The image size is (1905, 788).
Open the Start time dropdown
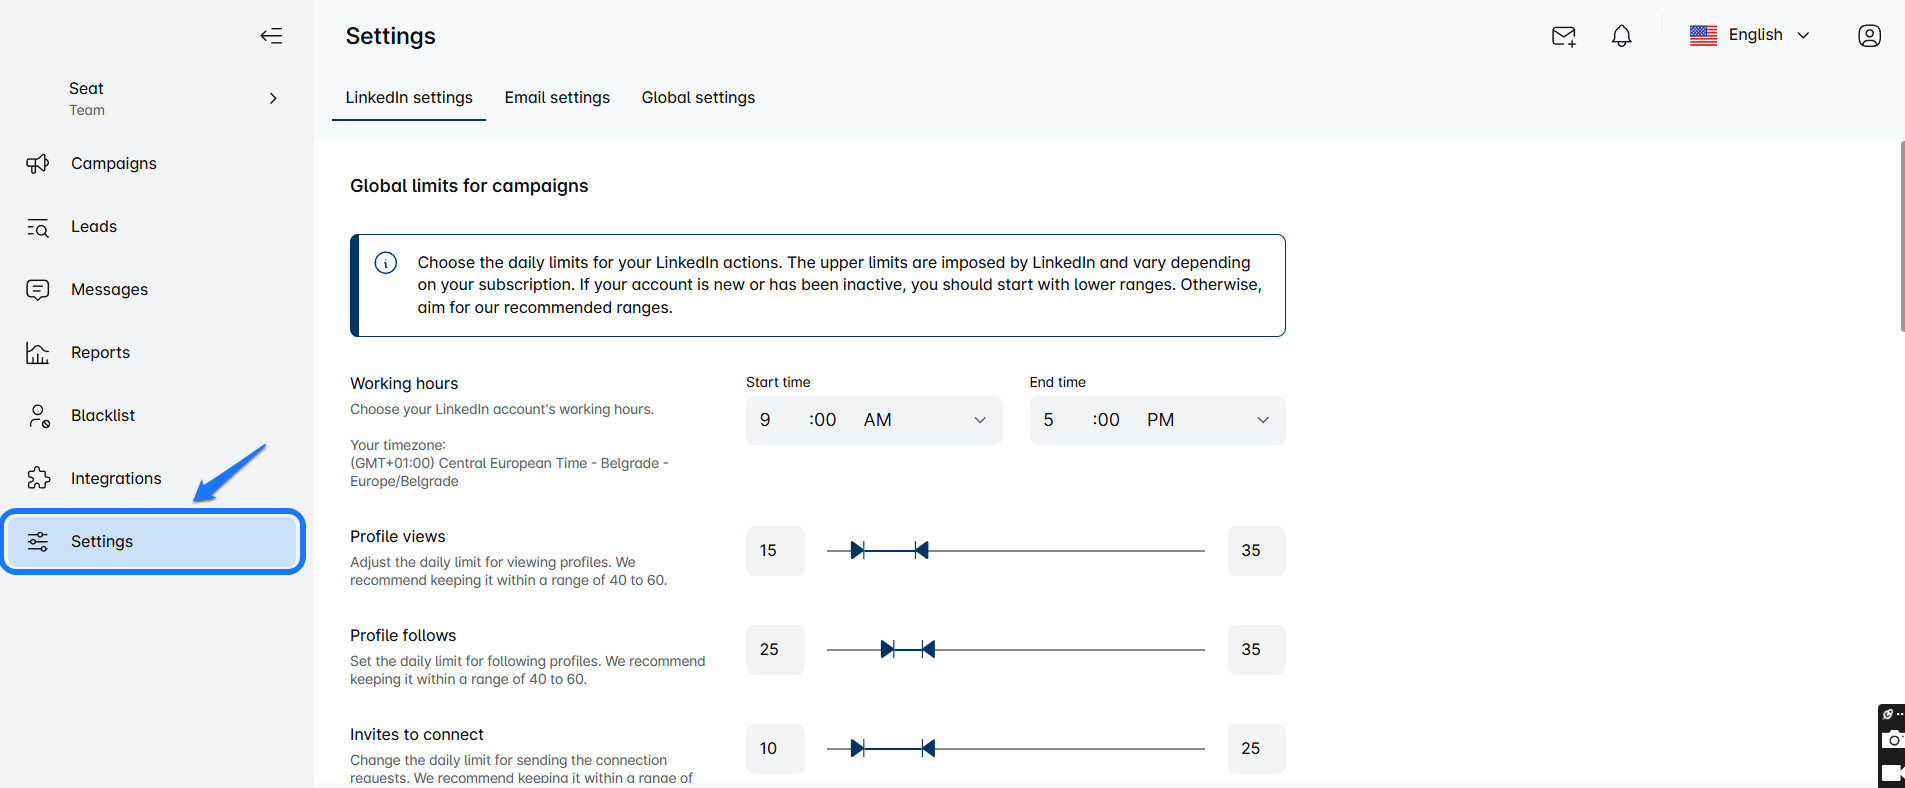873,420
